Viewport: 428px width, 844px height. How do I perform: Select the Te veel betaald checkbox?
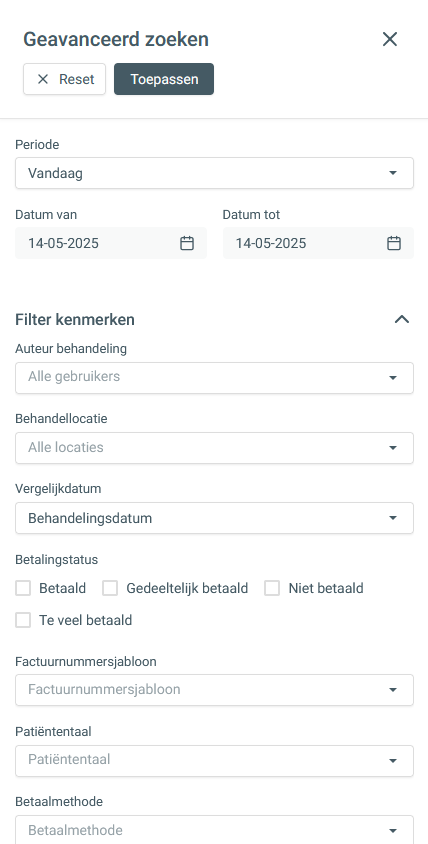point(23,620)
